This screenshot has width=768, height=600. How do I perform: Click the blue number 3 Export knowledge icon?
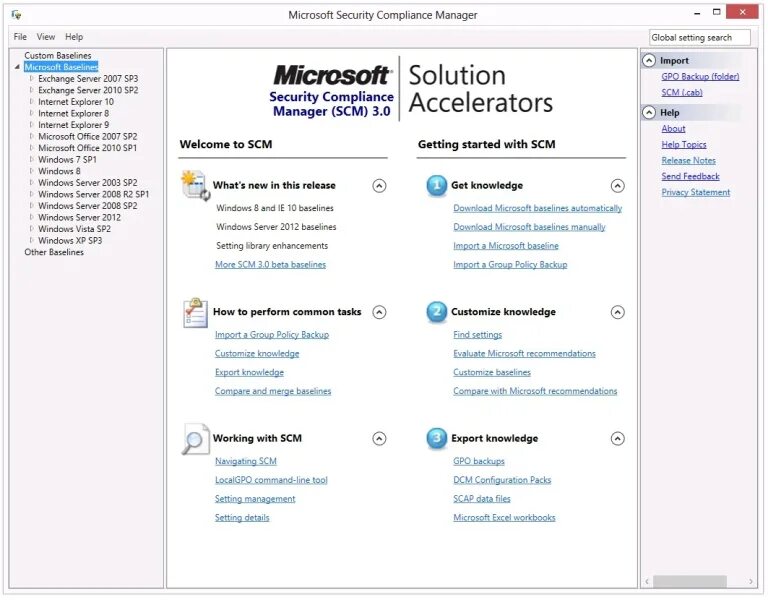coord(436,438)
